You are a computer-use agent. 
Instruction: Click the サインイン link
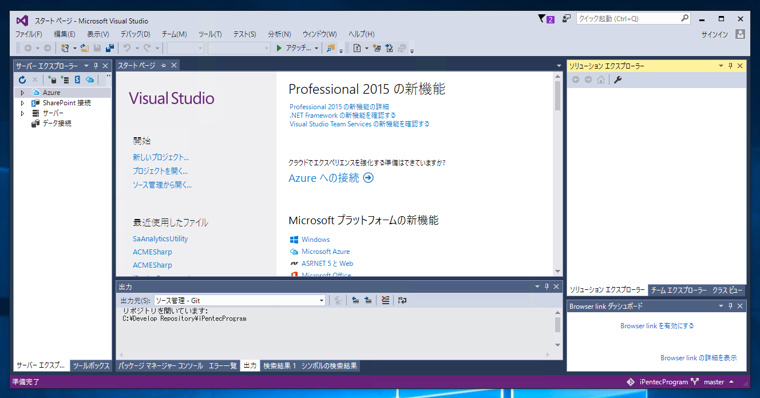click(x=715, y=34)
